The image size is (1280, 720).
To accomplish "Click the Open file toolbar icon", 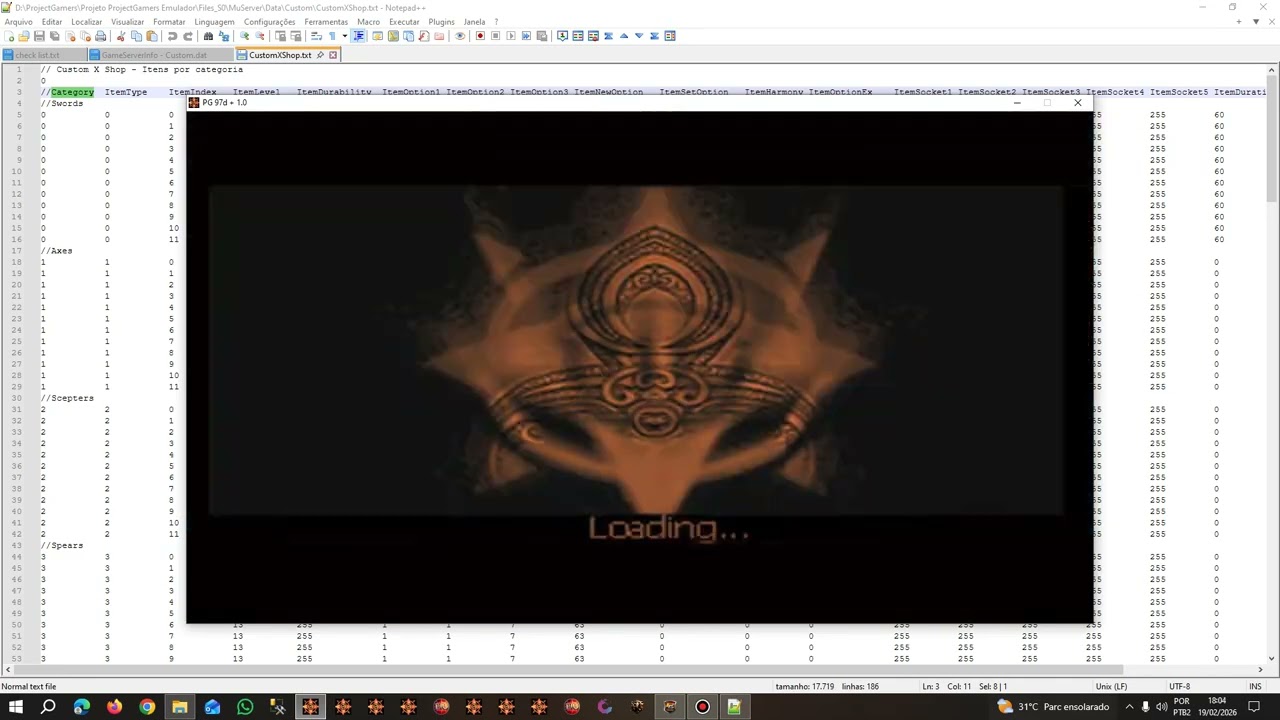I will point(24,36).
